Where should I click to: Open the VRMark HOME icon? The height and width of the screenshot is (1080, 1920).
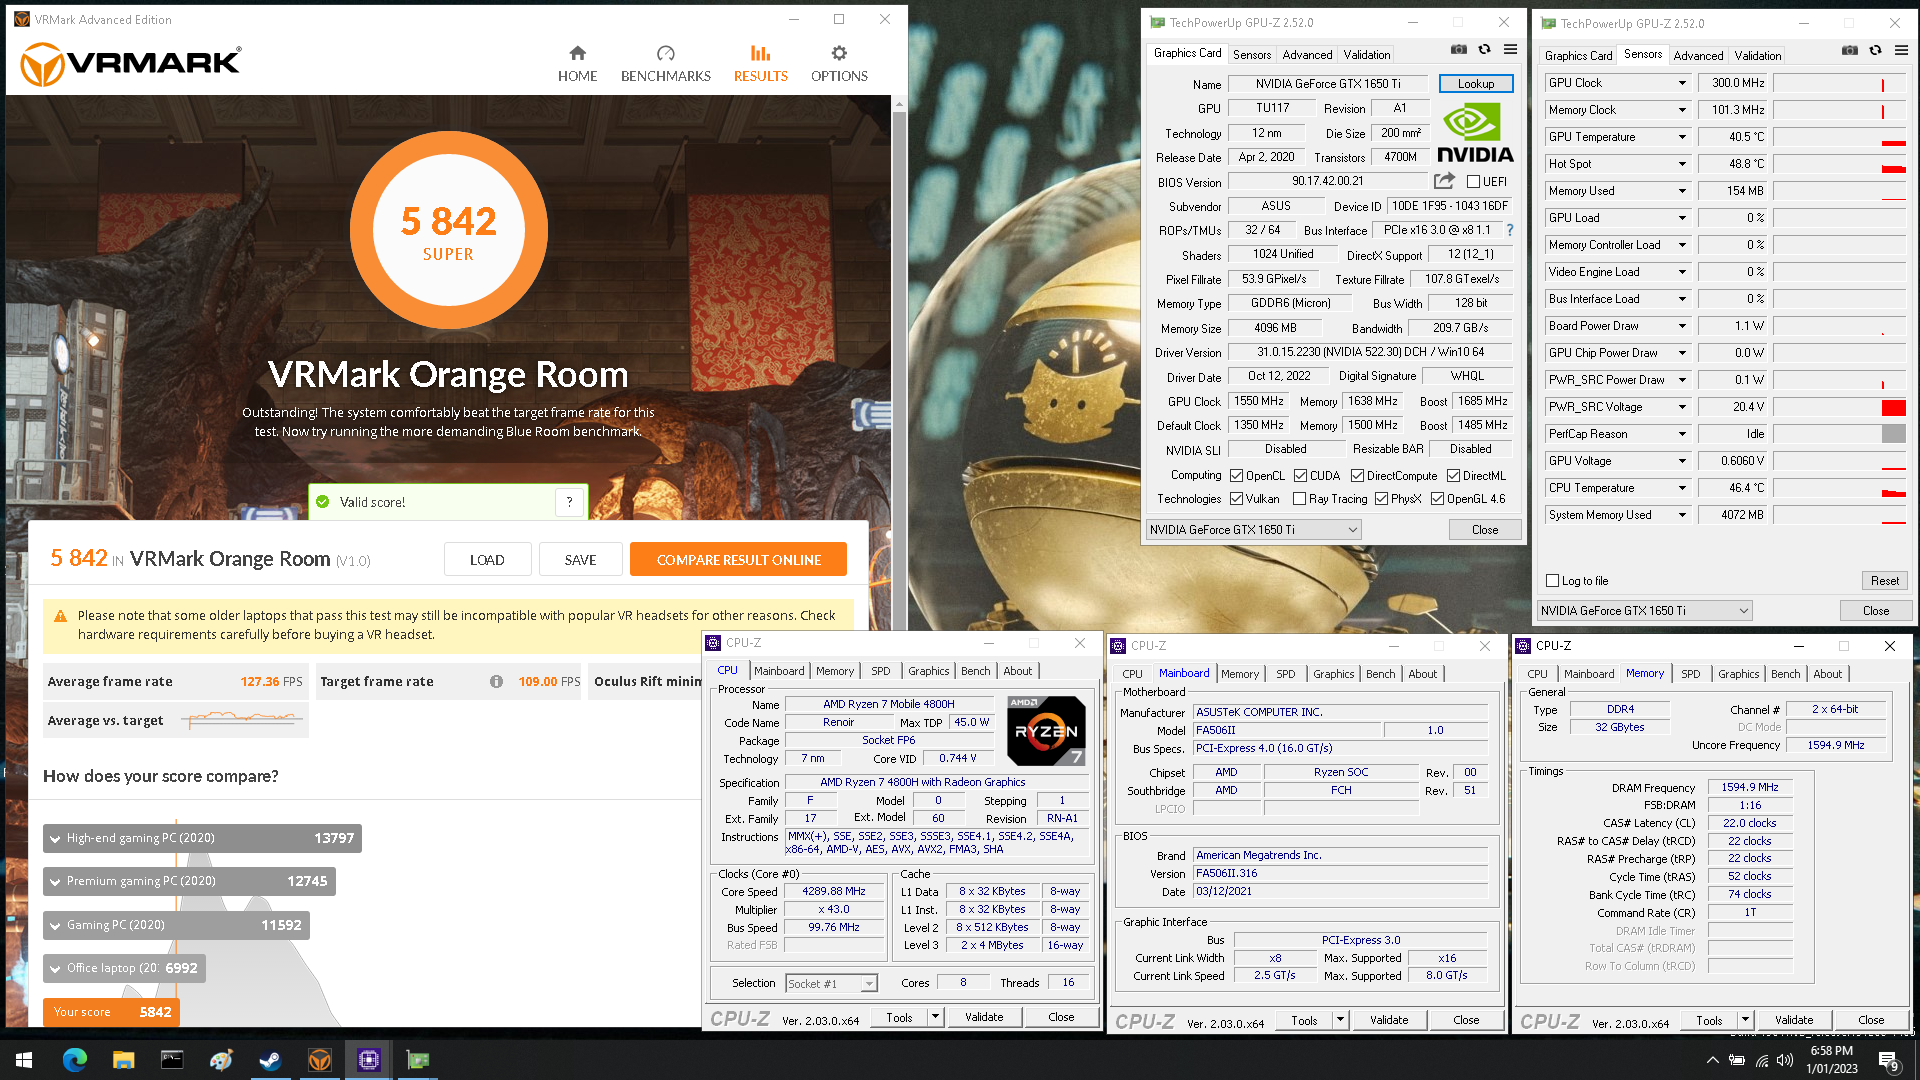tap(577, 53)
